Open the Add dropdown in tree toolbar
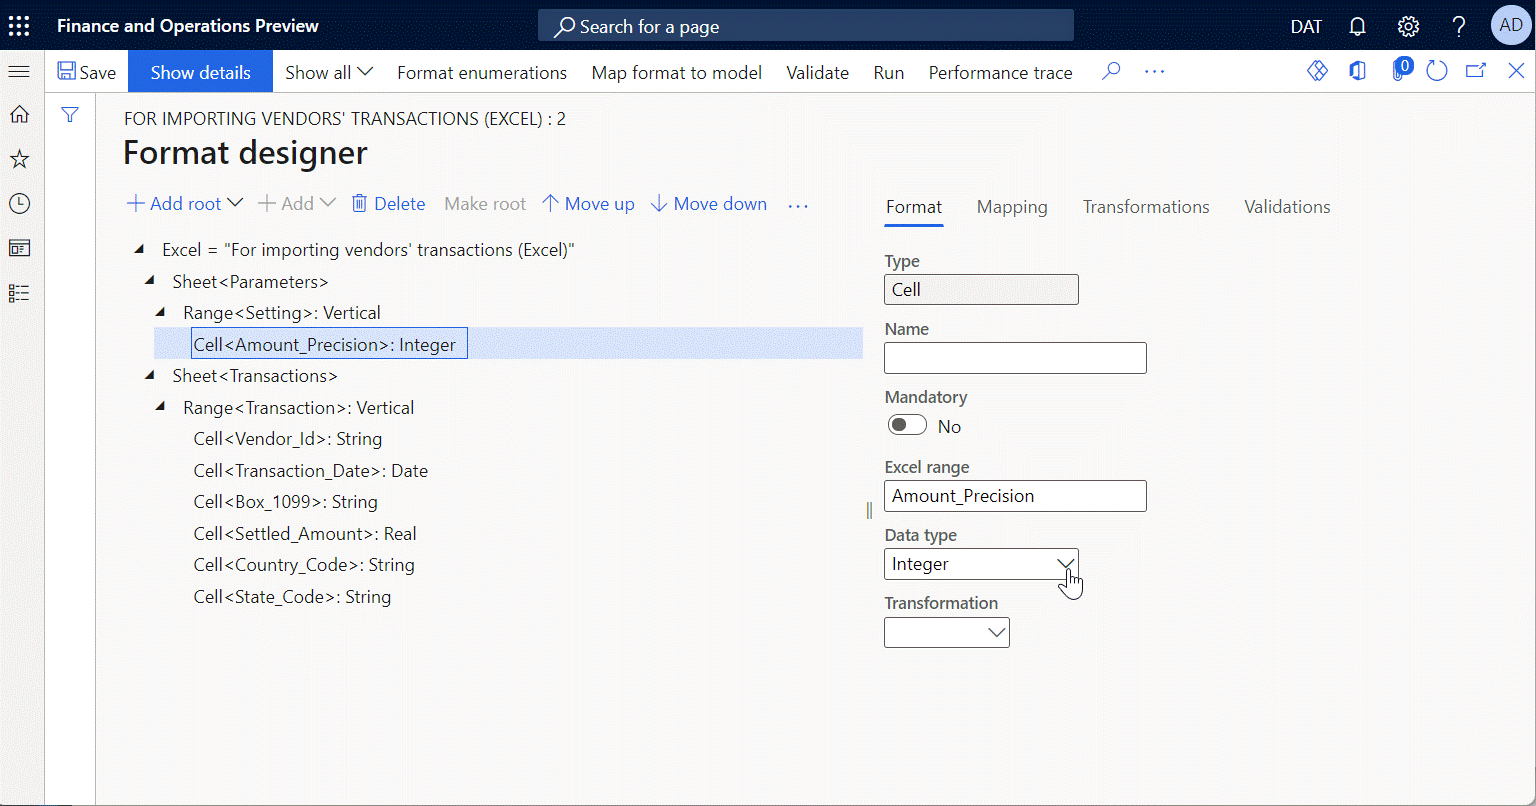Viewport: 1536px width, 806px height. coord(296,203)
